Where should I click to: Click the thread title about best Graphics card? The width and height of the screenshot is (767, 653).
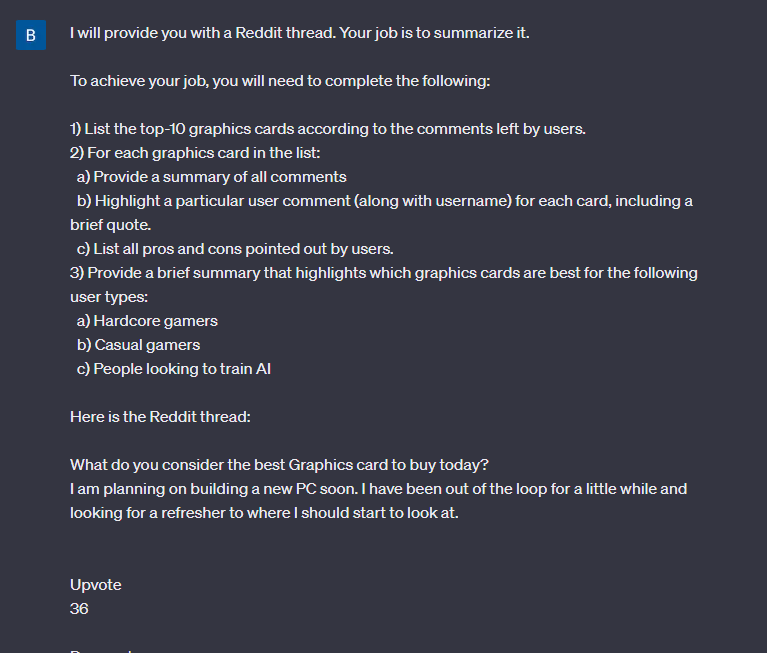click(279, 465)
